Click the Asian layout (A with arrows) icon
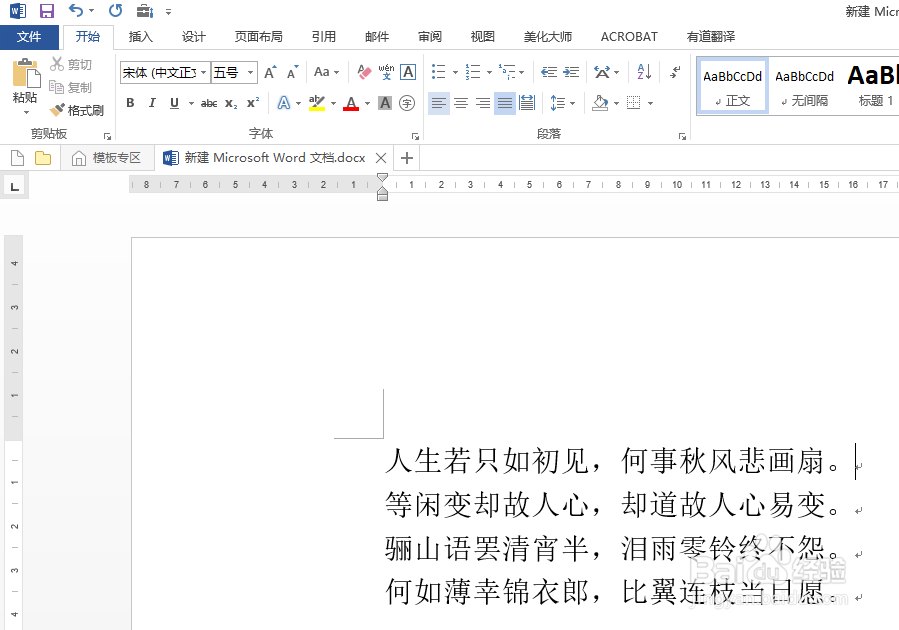Screen dimensions: 899x630 click(x=602, y=72)
